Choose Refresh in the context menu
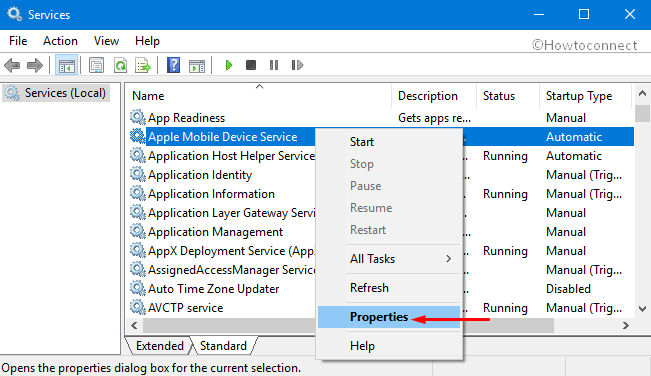The width and height of the screenshot is (651, 376). tap(390, 288)
